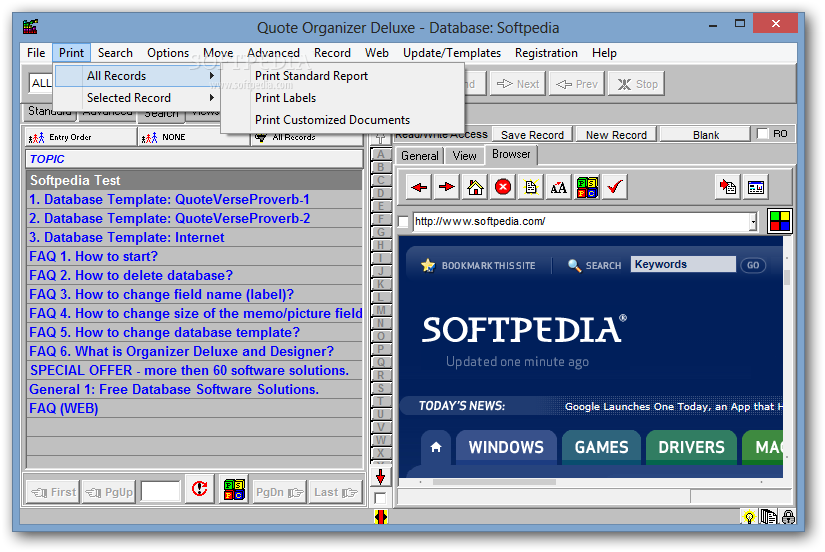Click red down arrow below alphabet index
Viewport: 825px width, 552px height.
[380, 476]
